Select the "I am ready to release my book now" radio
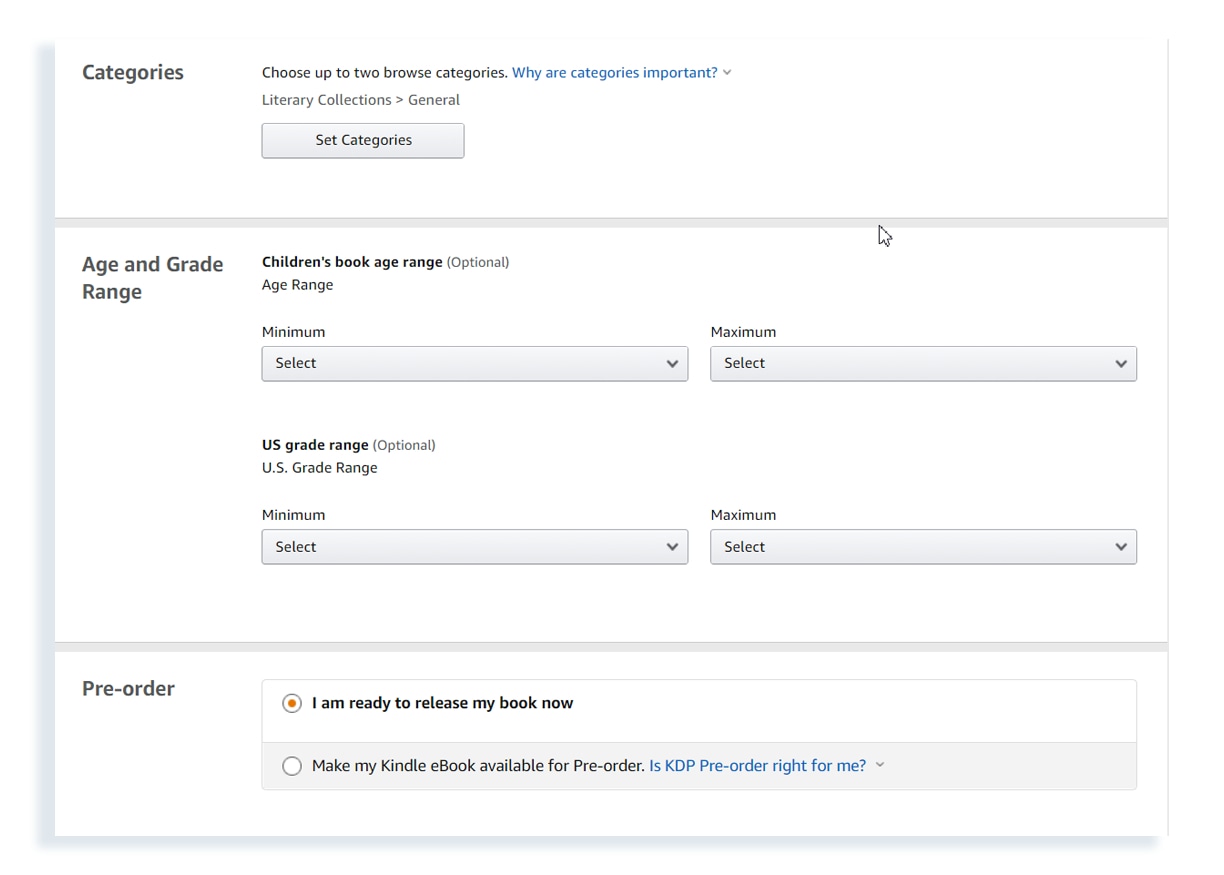This screenshot has width=1224, height=875. [291, 703]
